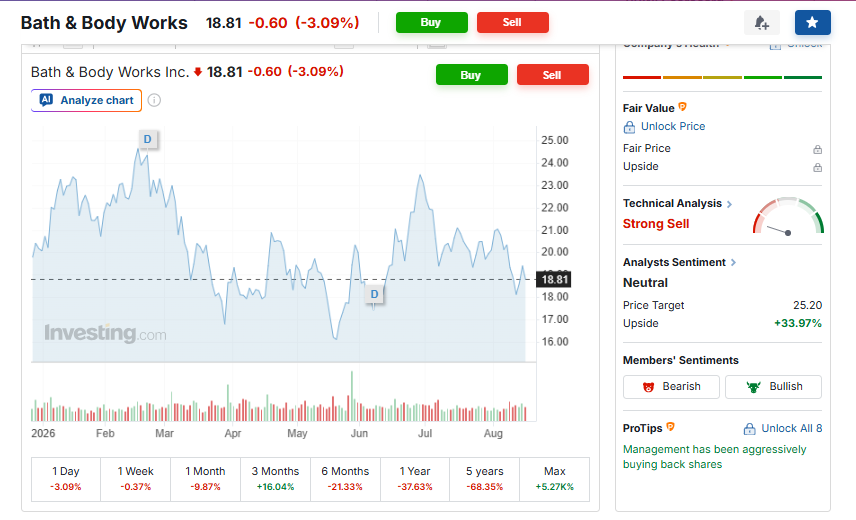
Task: Select the 1 Year time range
Action: pyautogui.click(x=415, y=479)
